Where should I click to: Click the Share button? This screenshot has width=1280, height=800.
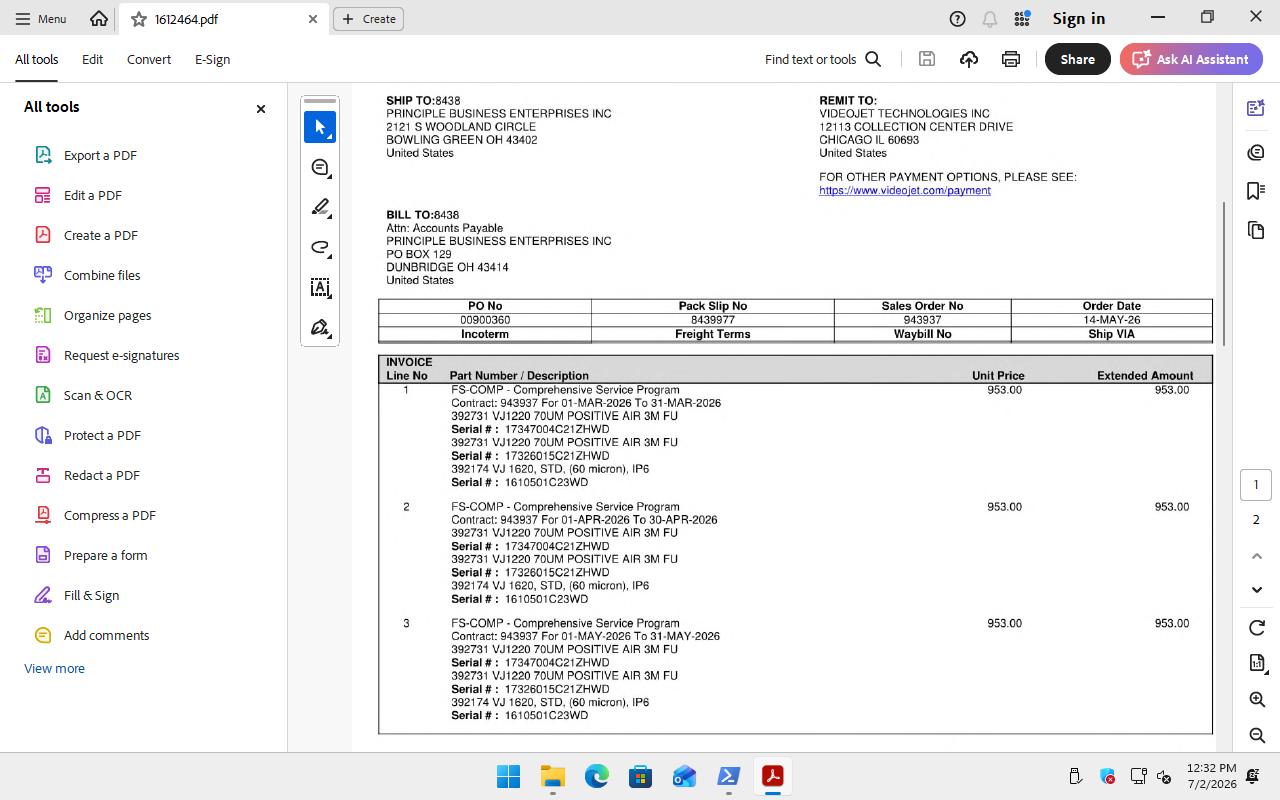[x=1077, y=59]
